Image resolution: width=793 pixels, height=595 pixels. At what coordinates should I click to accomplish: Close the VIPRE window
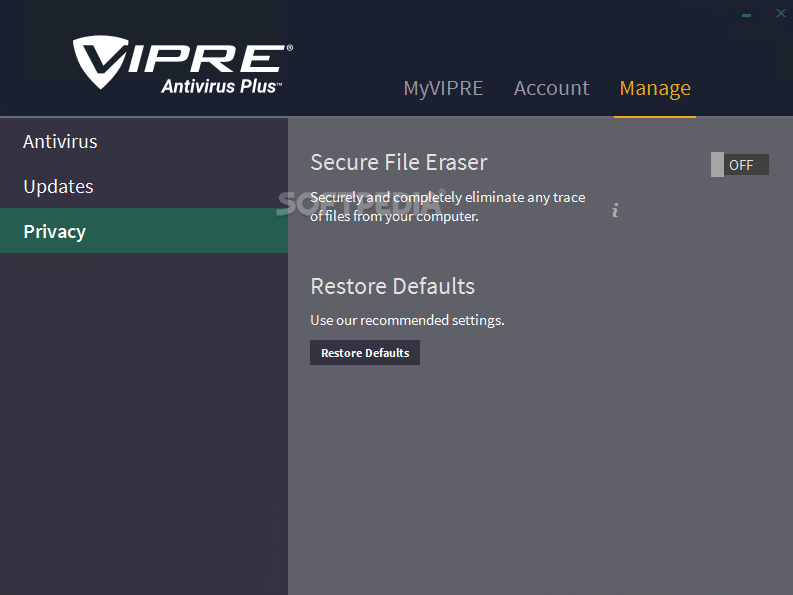click(x=781, y=14)
